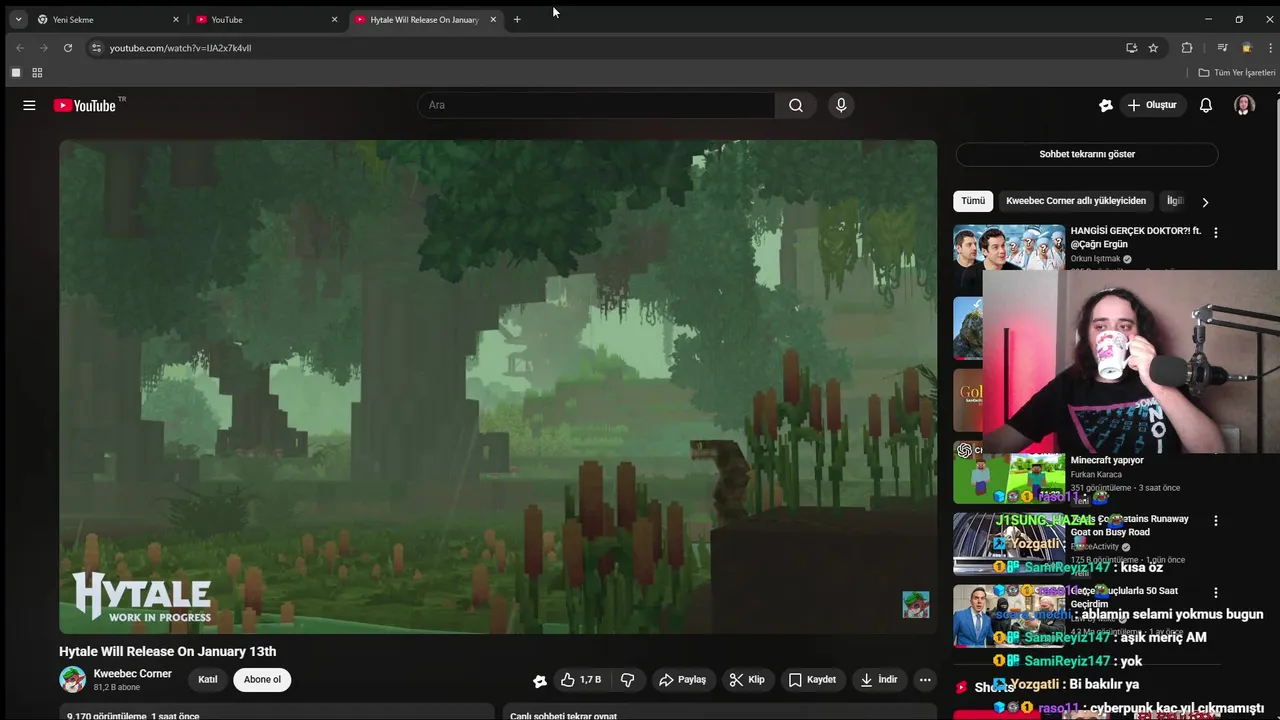
Task: Open a new browser tab with plus
Action: click(x=517, y=19)
